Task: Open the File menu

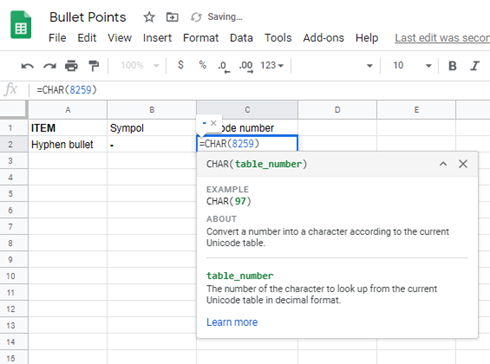Action: click(x=57, y=38)
